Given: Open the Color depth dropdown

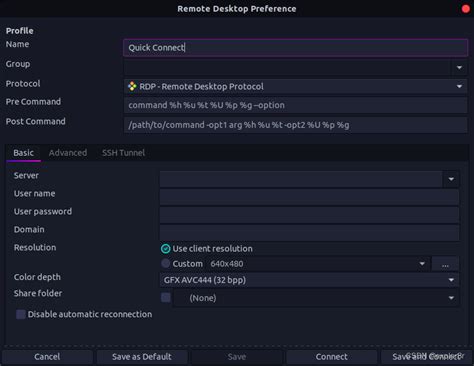Looking at the screenshot, I should click(309, 280).
